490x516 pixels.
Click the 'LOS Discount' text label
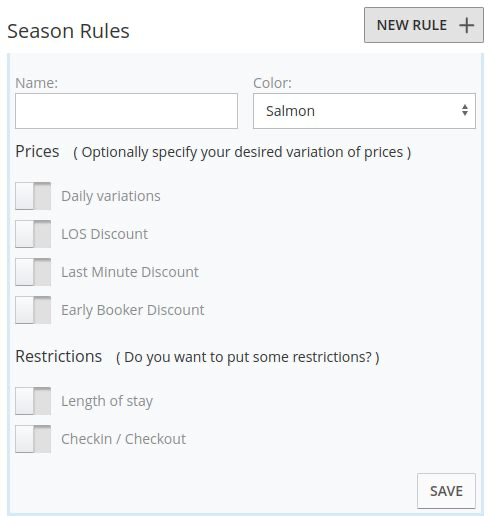(x=105, y=234)
